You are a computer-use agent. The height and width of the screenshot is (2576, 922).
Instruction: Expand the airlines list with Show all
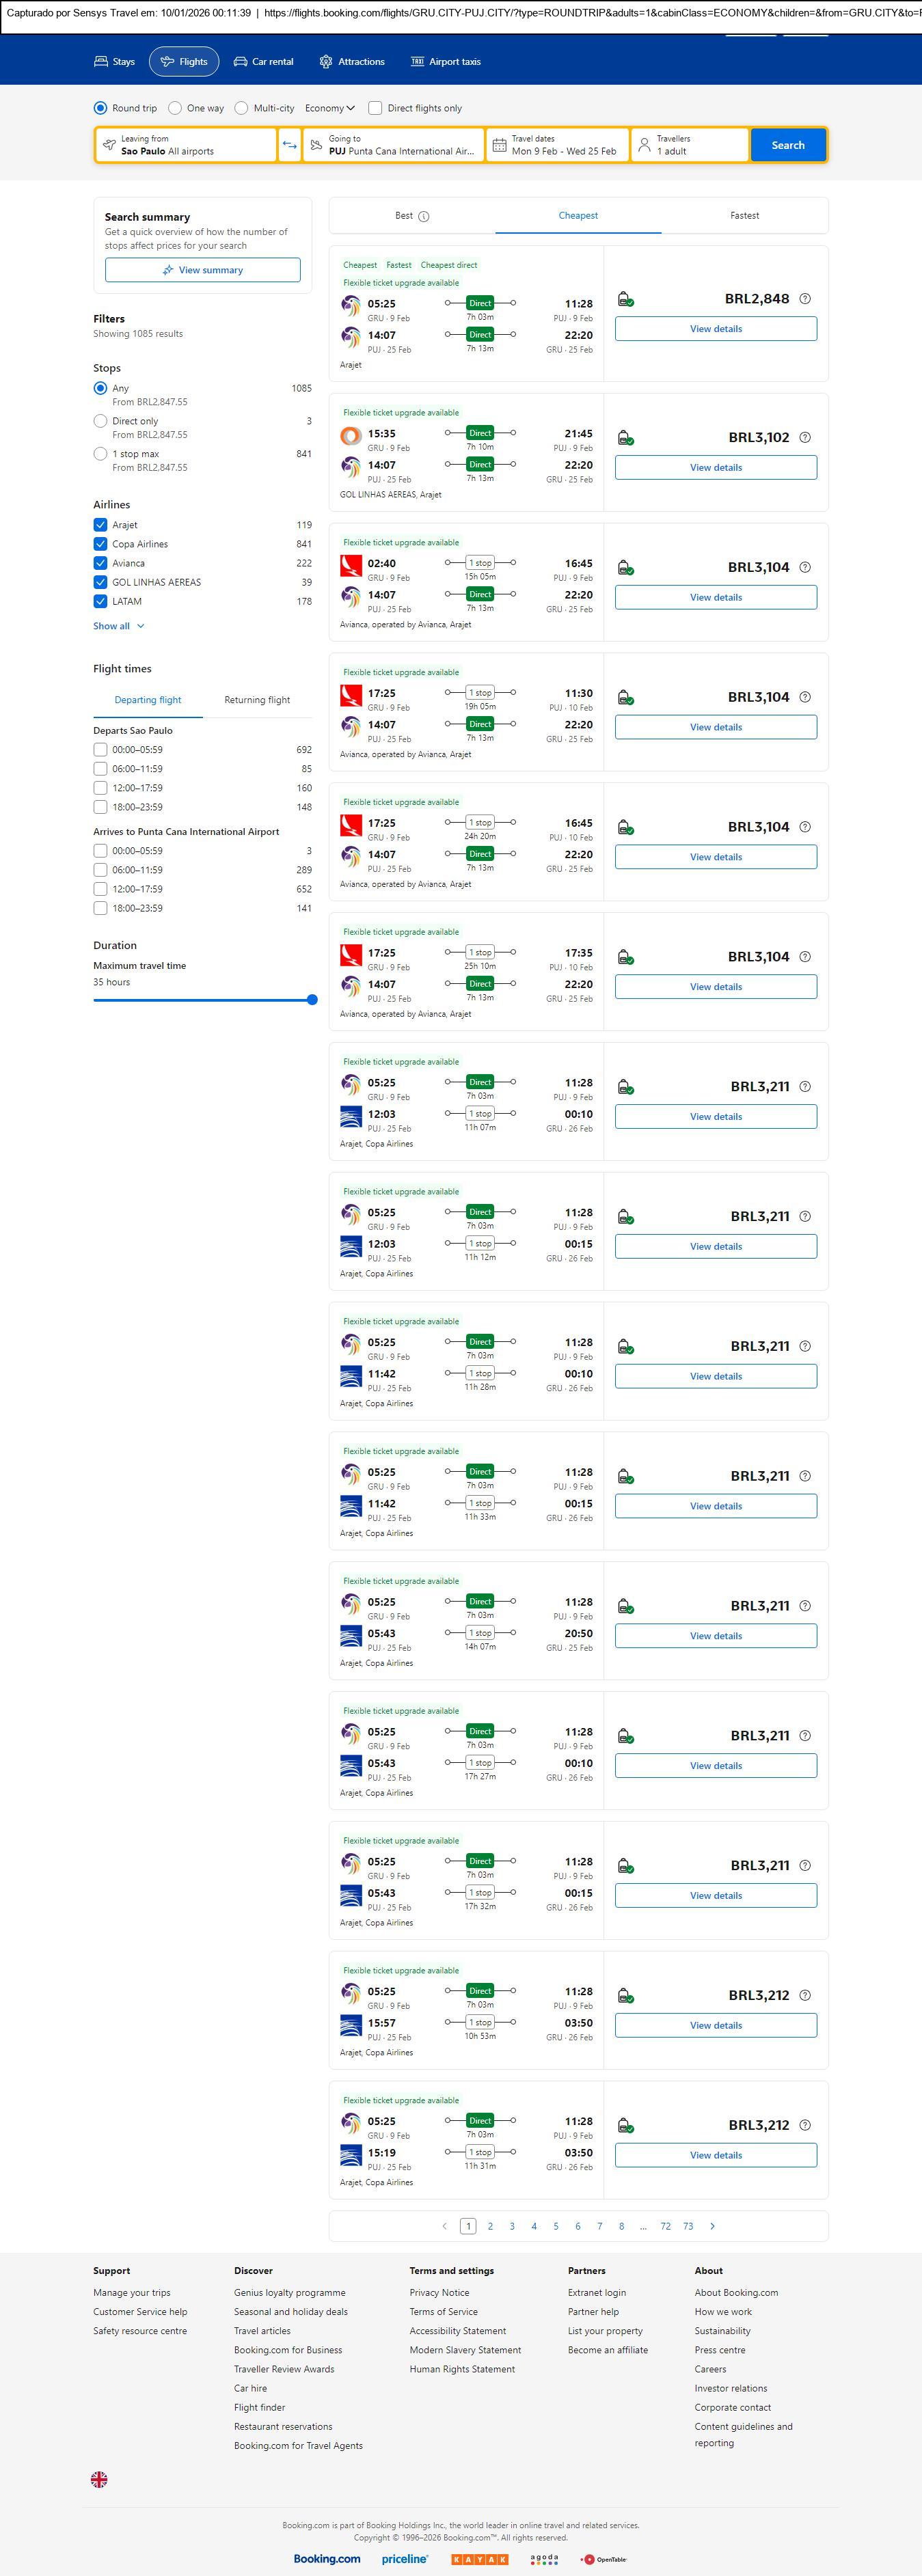[118, 626]
